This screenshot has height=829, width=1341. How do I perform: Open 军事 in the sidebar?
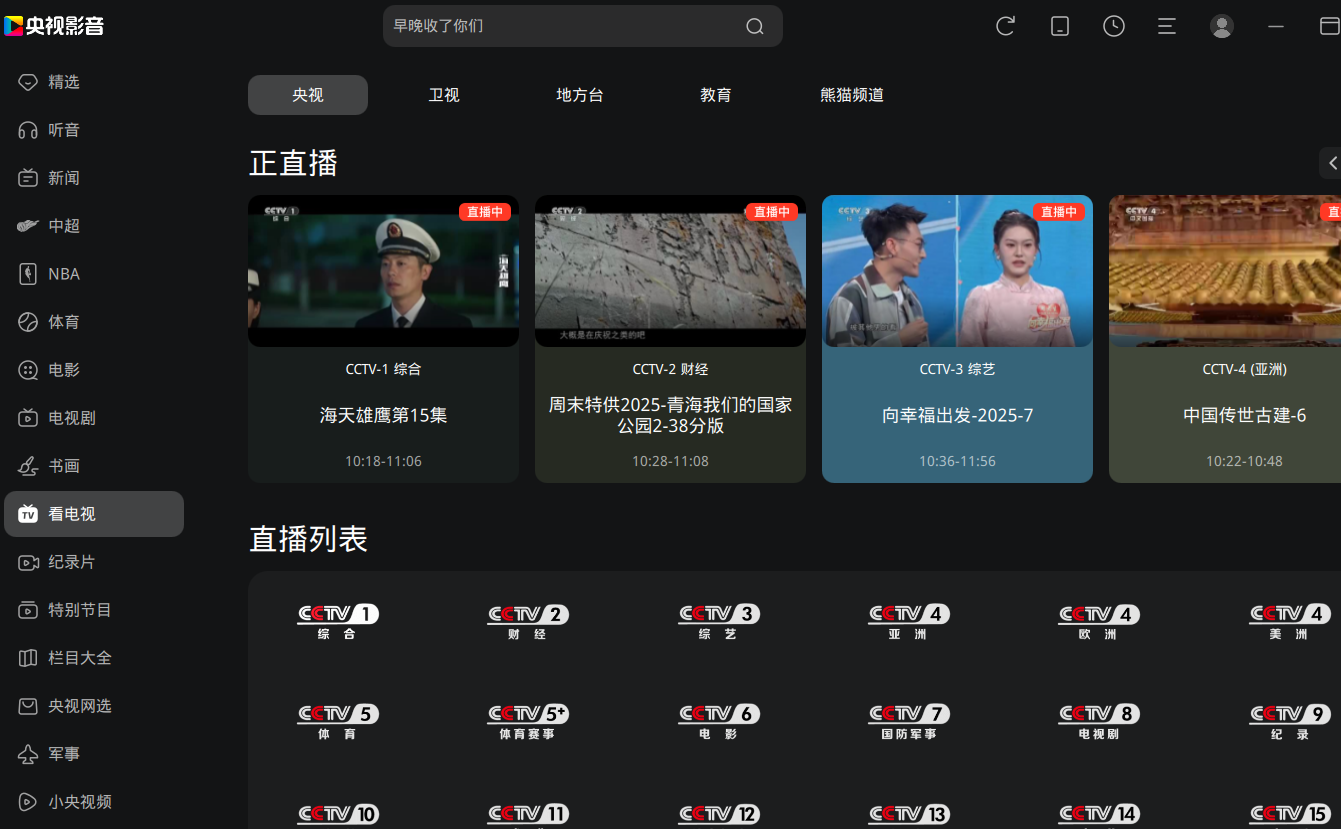point(94,754)
